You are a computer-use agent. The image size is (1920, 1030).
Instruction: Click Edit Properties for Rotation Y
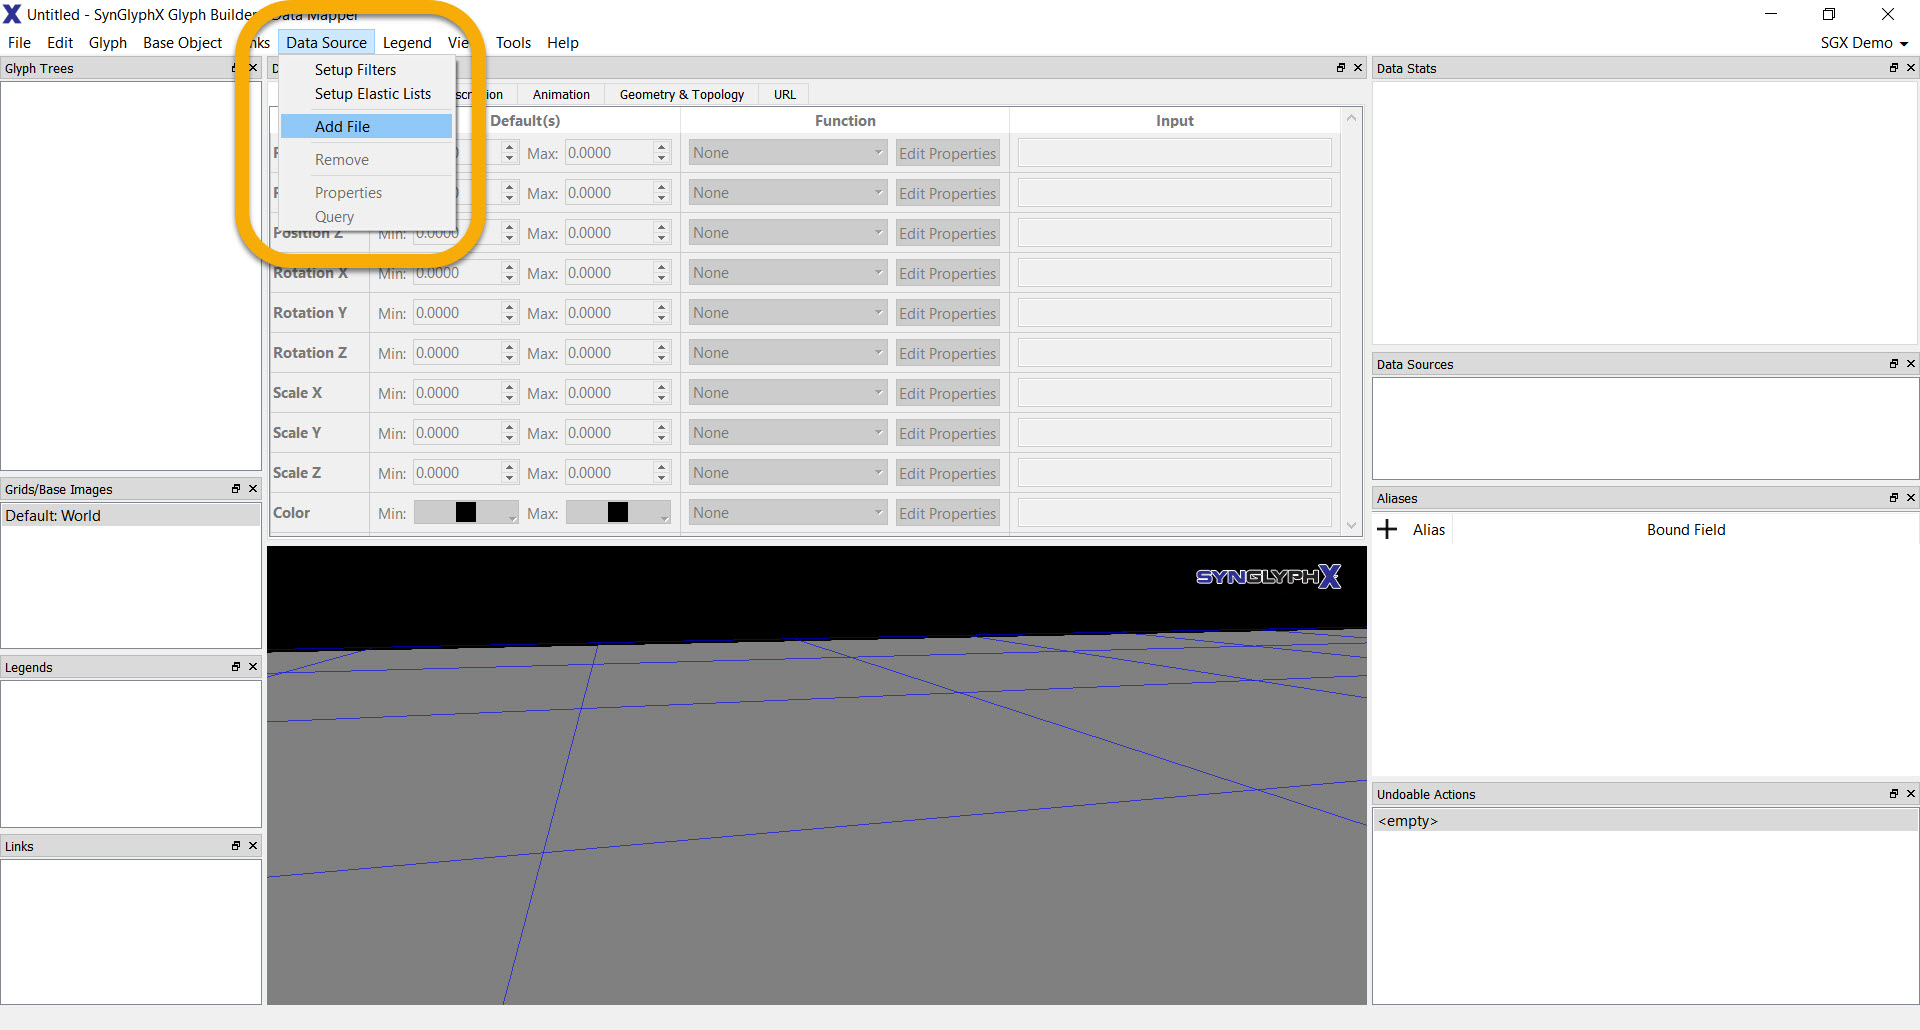947,313
